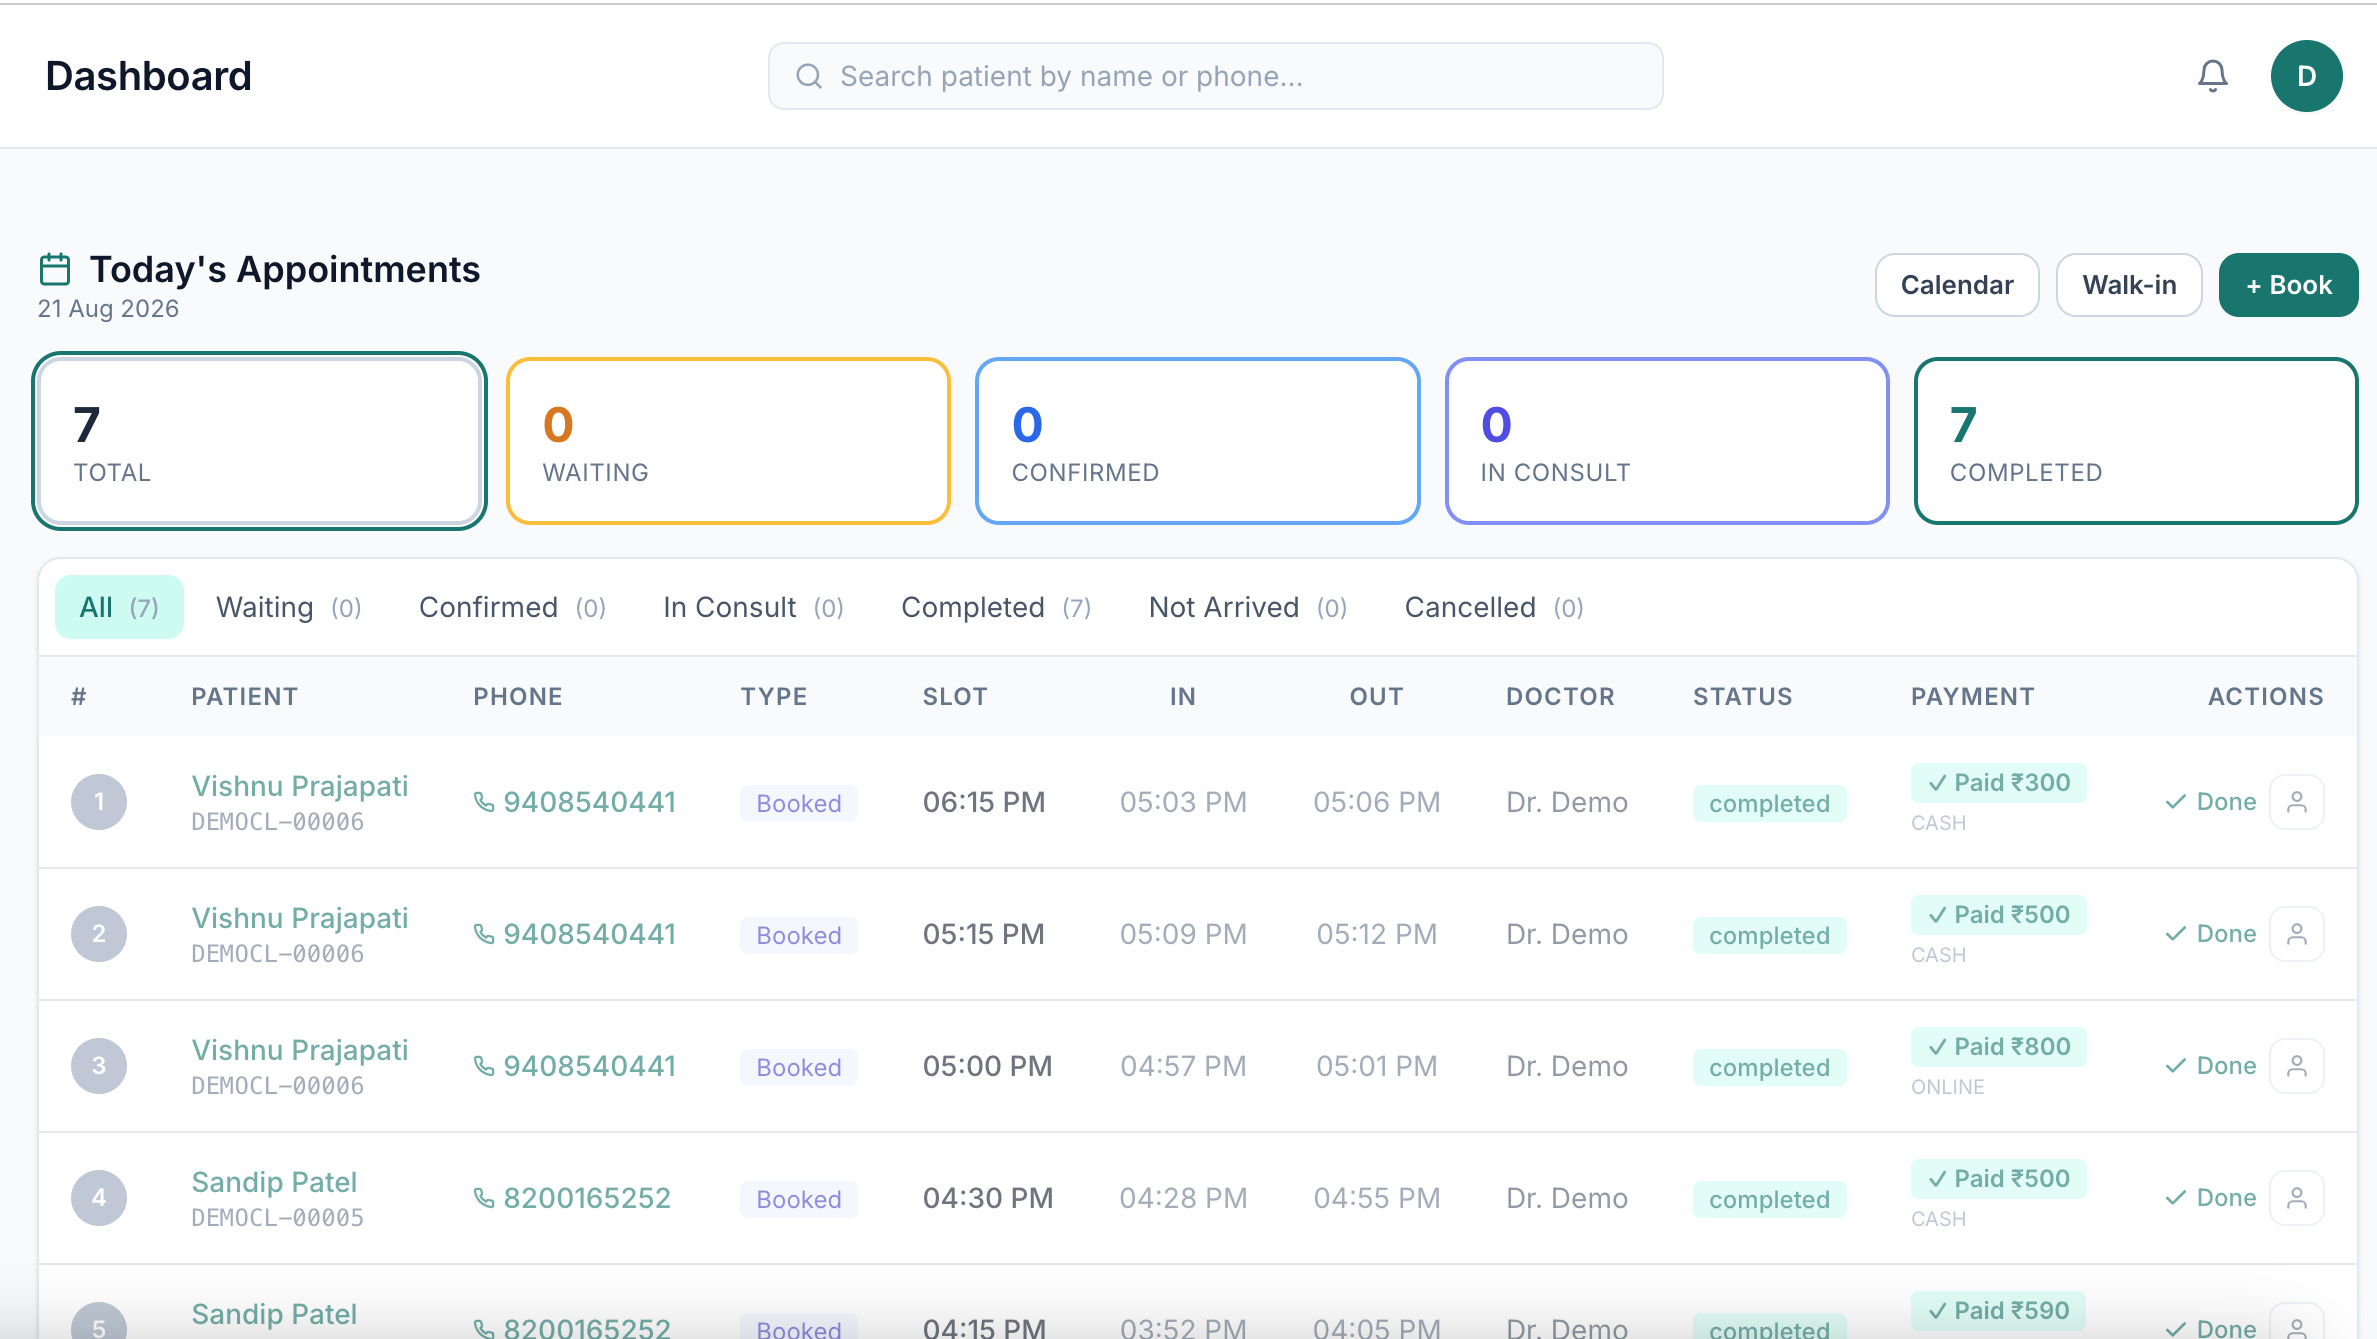Click the PAYMENT column header
The height and width of the screenshot is (1339, 2377).
pyautogui.click(x=1972, y=697)
